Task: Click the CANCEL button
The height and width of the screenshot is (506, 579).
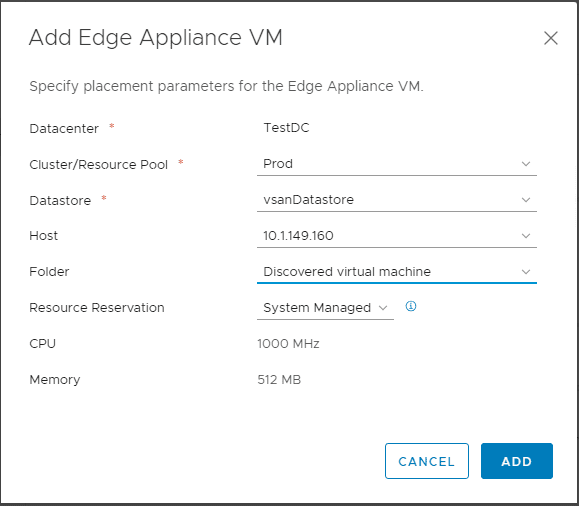Action: tap(426, 461)
